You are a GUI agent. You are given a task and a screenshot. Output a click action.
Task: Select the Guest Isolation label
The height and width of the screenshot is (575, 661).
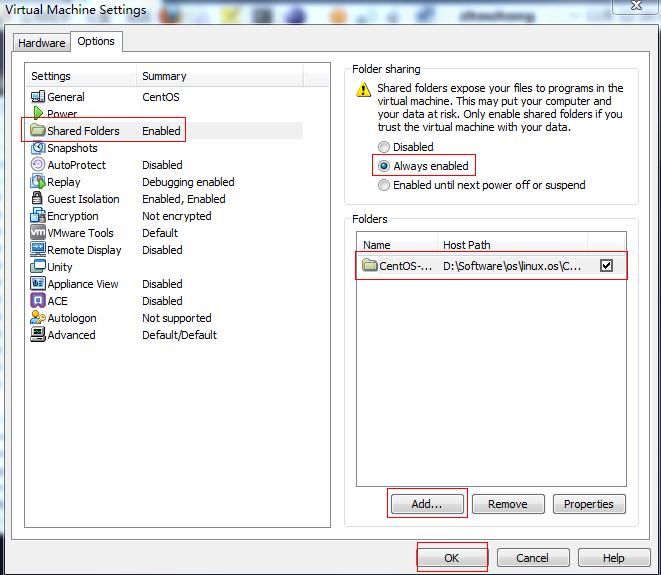pos(83,199)
